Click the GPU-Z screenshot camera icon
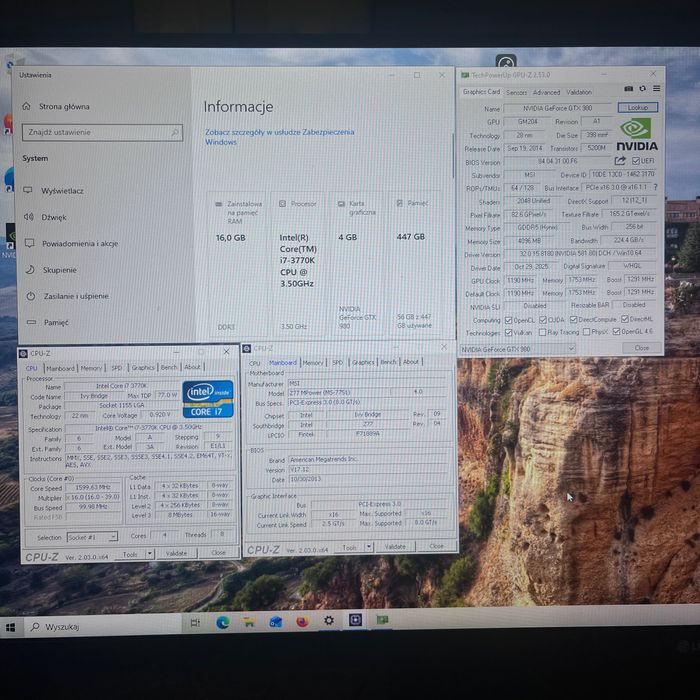This screenshot has width=700, height=700. [629, 89]
